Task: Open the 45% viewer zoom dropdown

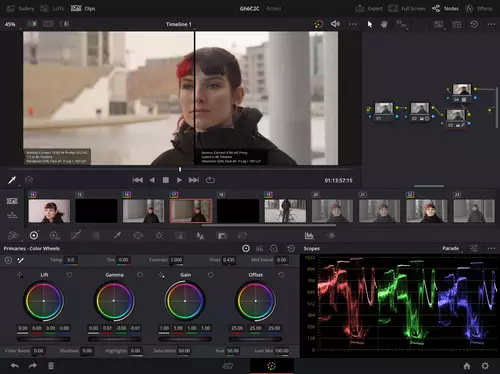Action: (x=11, y=24)
